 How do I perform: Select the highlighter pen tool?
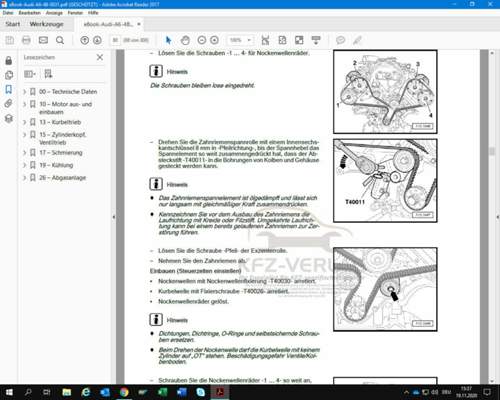[x=357, y=40]
